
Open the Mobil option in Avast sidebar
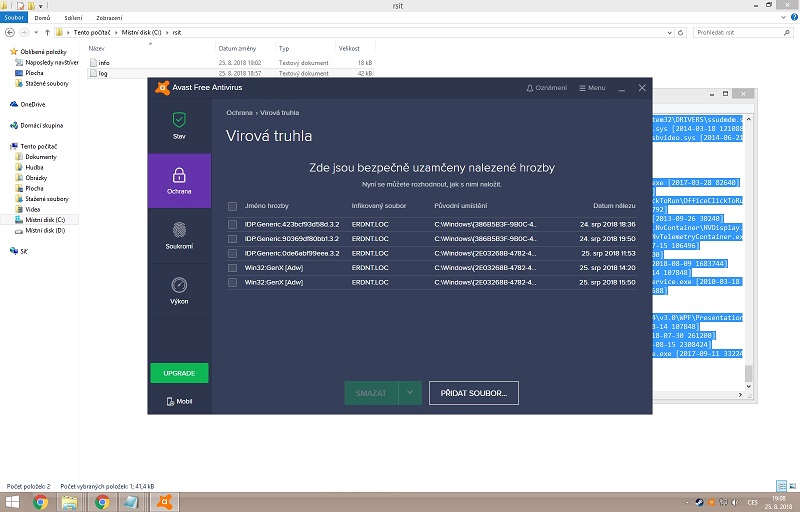click(x=179, y=401)
